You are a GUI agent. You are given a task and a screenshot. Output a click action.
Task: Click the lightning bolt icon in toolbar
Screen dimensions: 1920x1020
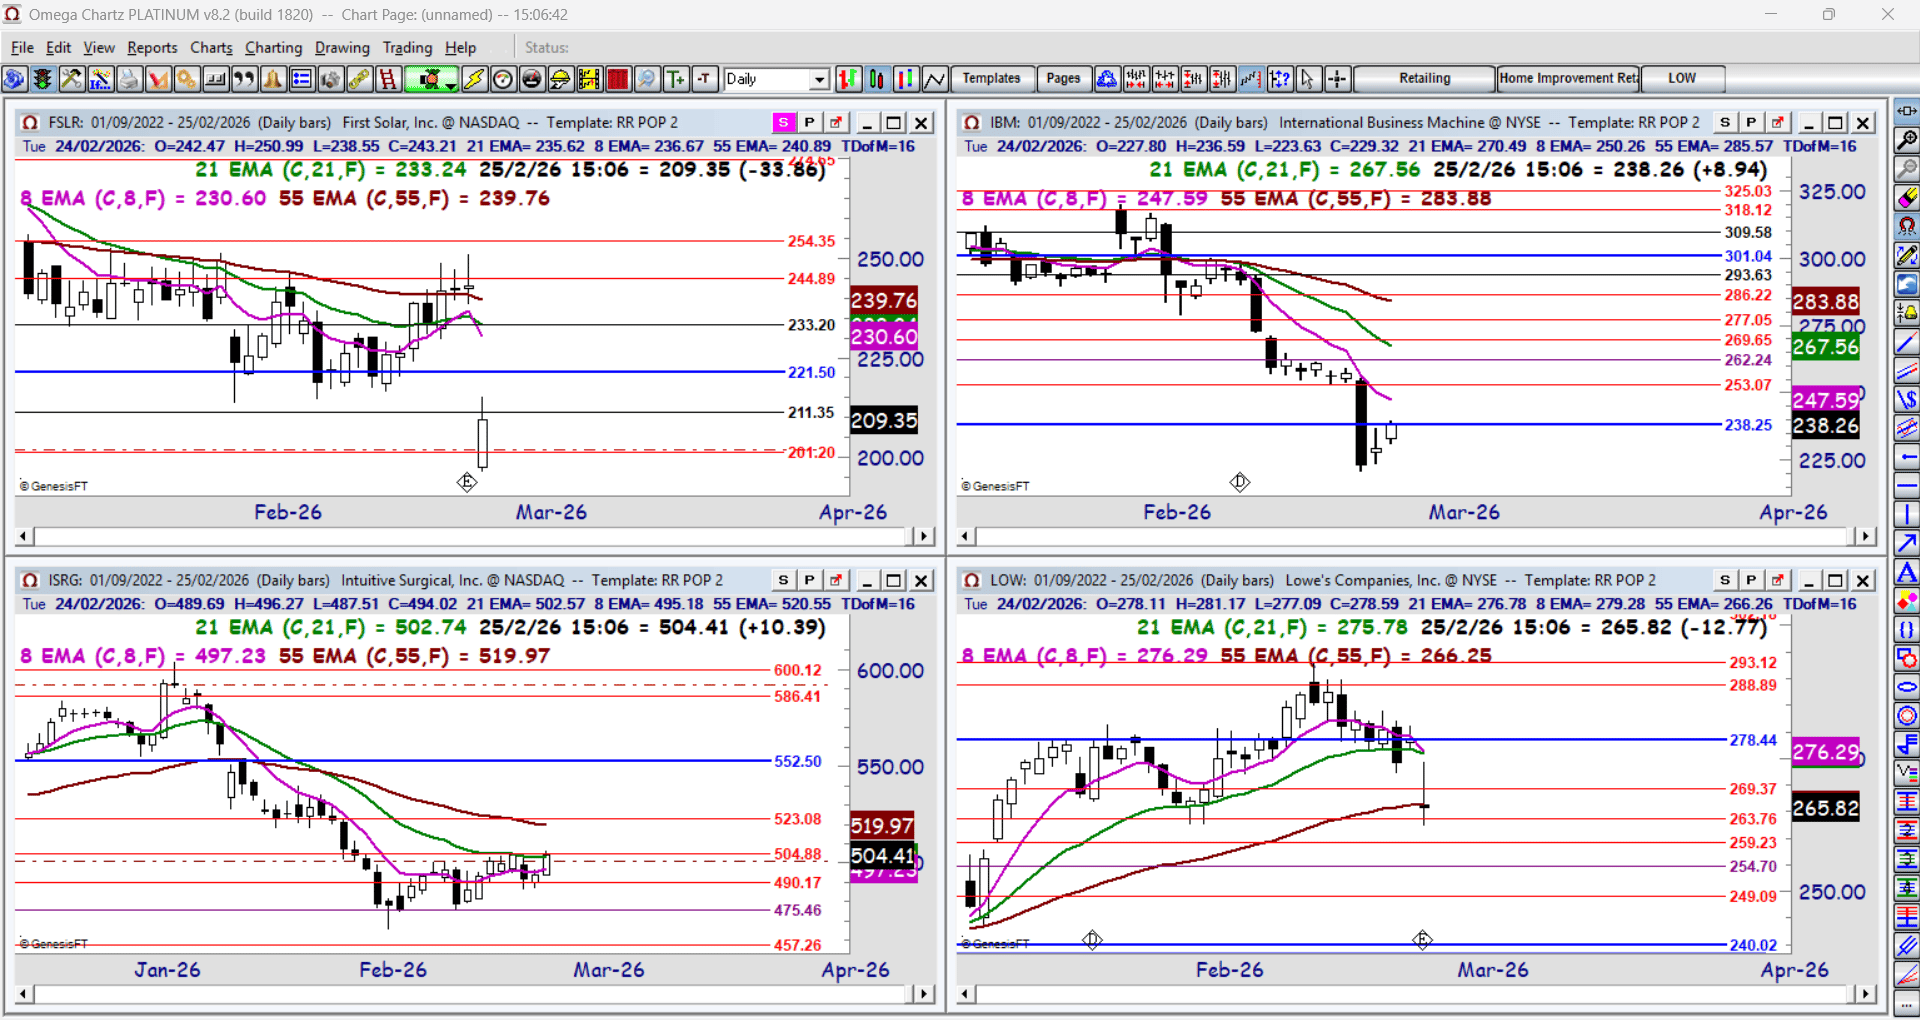[474, 79]
